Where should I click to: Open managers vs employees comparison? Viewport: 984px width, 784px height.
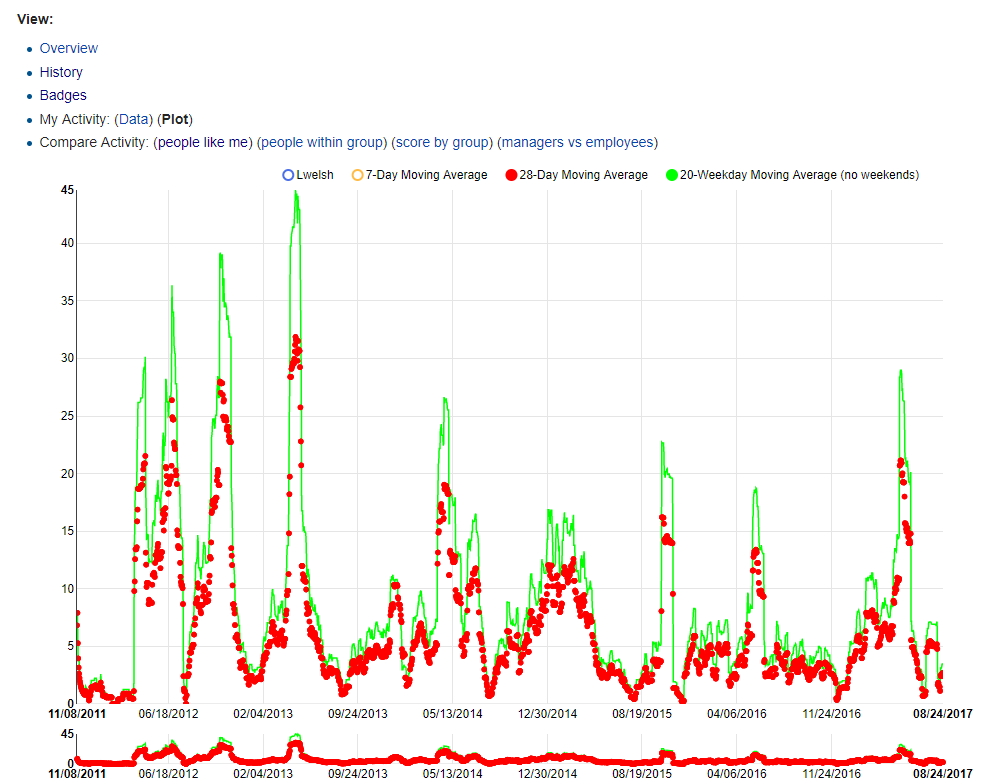click(x=577, y=142)
